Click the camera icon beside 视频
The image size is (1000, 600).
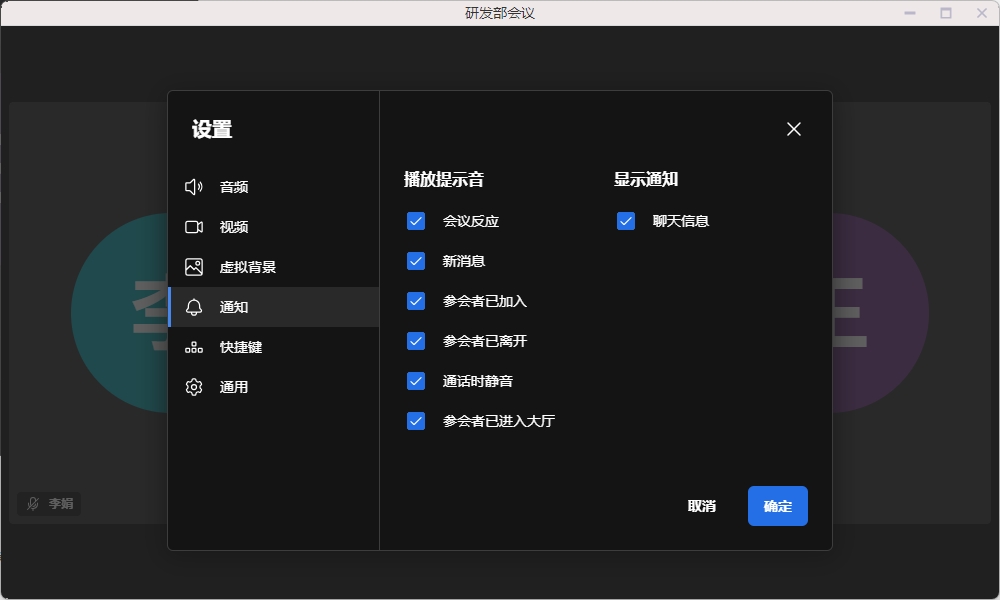pyautogui.click(x=194, y=227)
